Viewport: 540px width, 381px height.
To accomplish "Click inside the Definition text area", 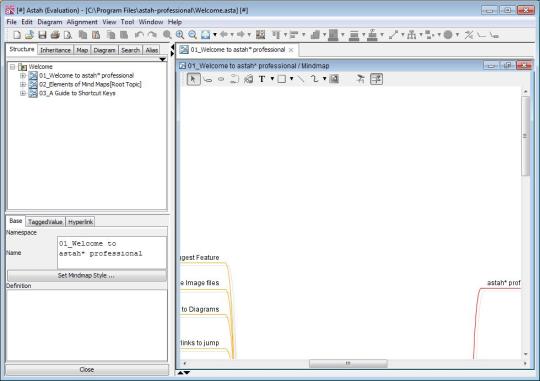I will pyautogui.click(x=87, y=326).
